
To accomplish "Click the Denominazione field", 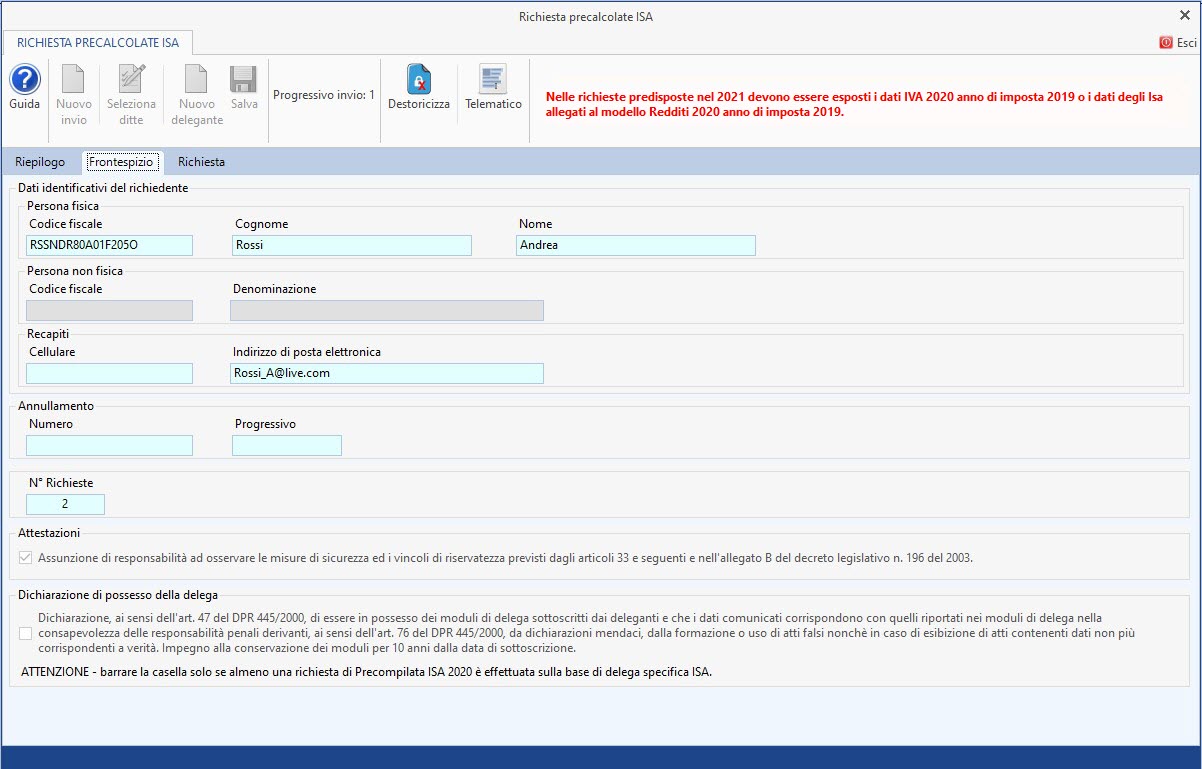I will [x=387, y=310].
